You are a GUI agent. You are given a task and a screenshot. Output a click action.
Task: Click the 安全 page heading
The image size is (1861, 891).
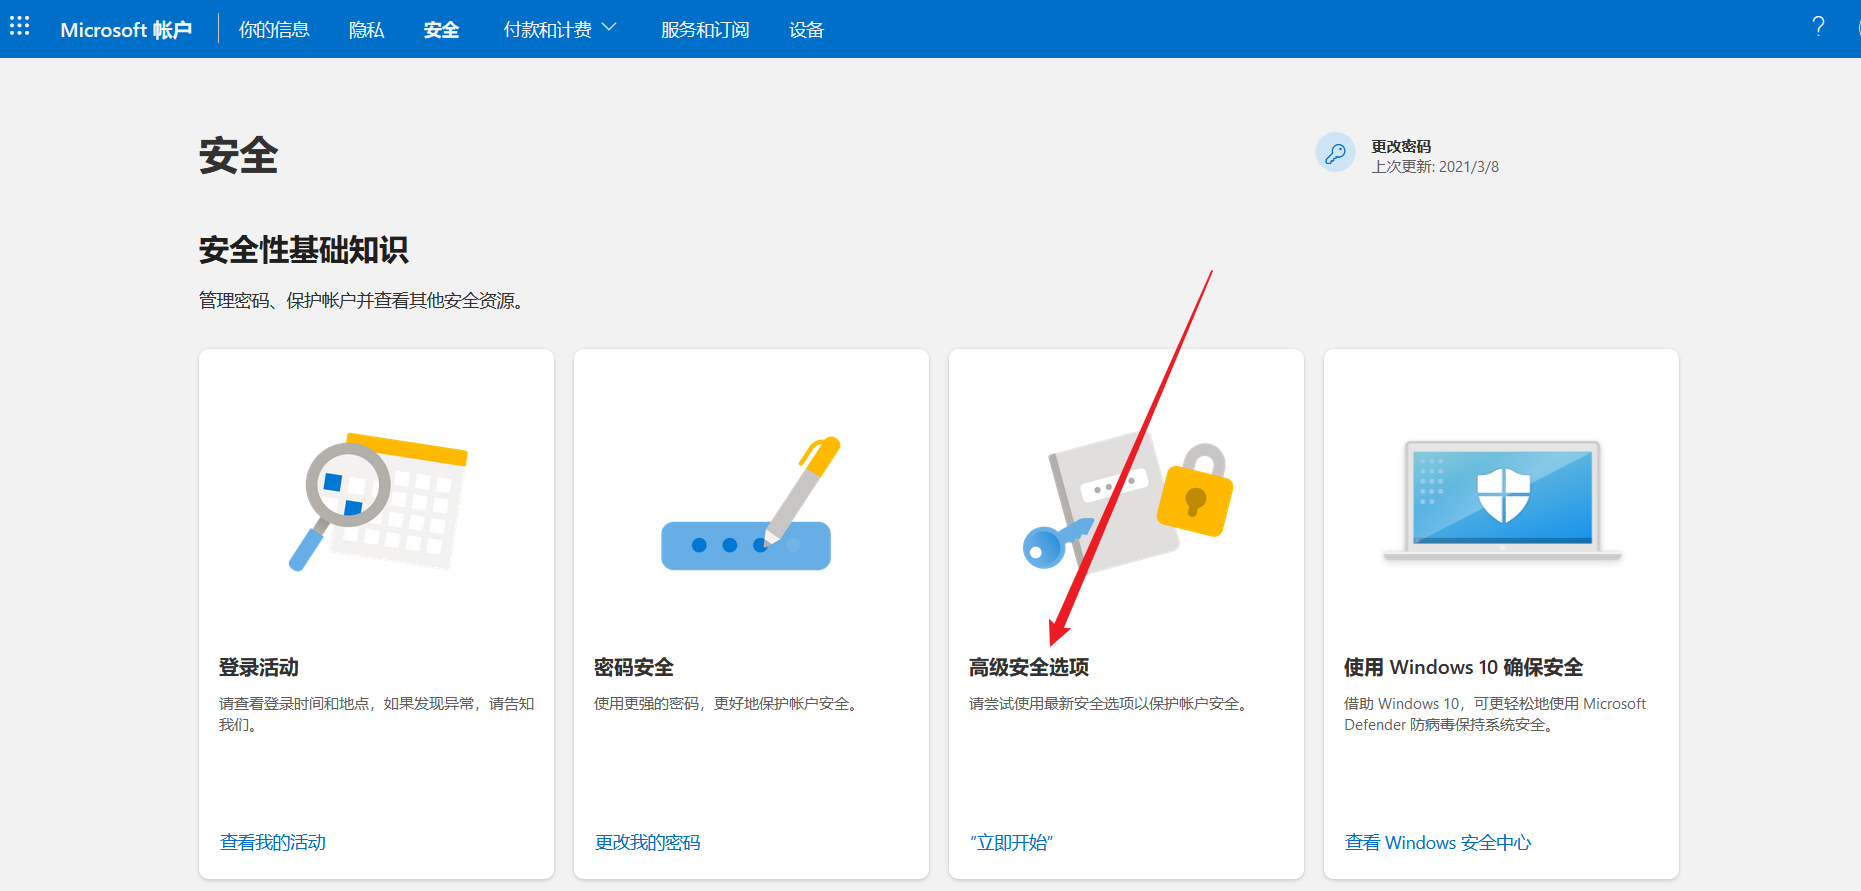click(x=239, y=156)
